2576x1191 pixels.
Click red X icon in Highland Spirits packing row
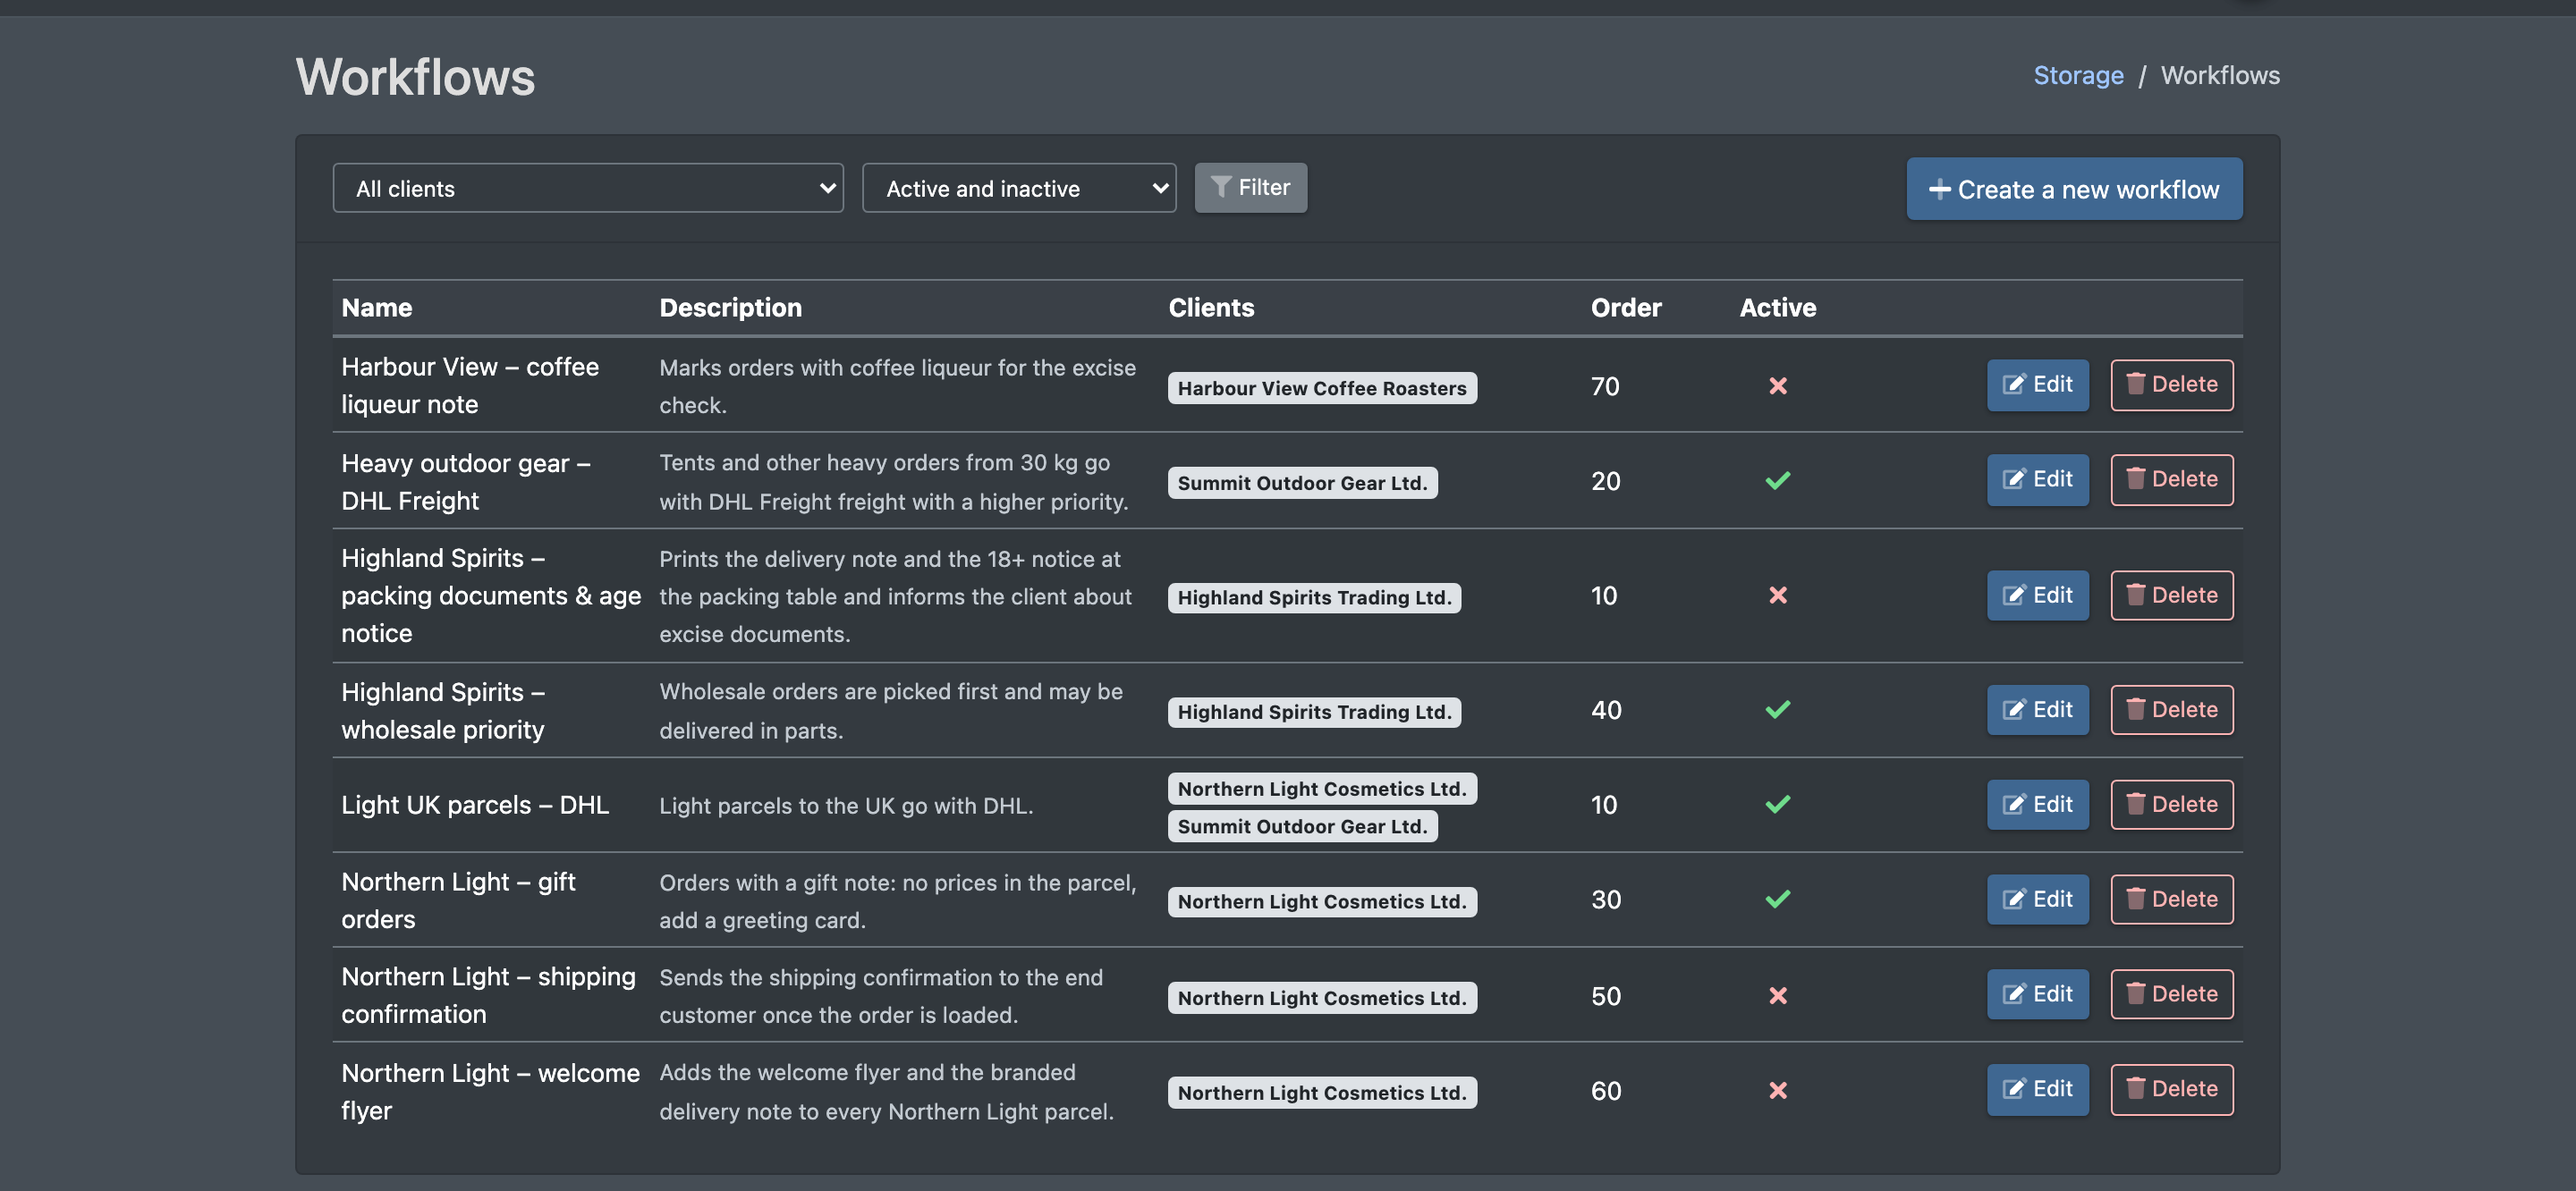(x=1777, y=596)
